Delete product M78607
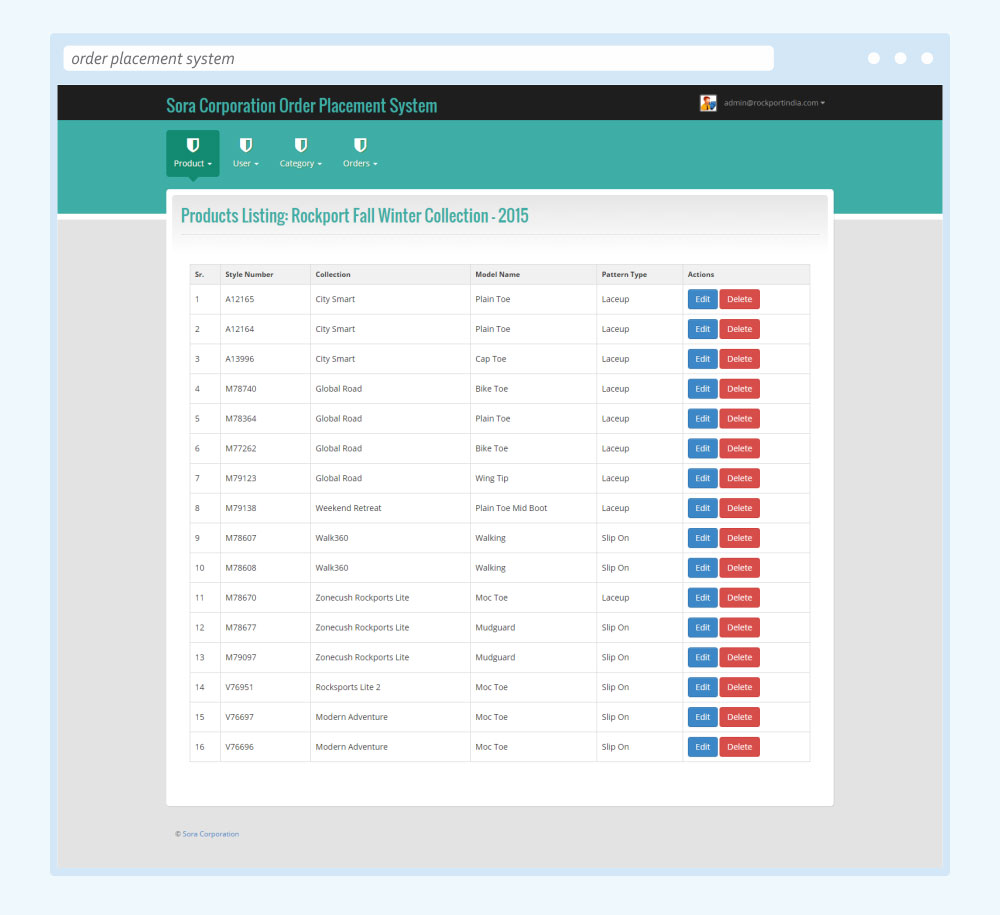Screen dimensions: 1000x915 pyautogui.click(x=739, y=538)
